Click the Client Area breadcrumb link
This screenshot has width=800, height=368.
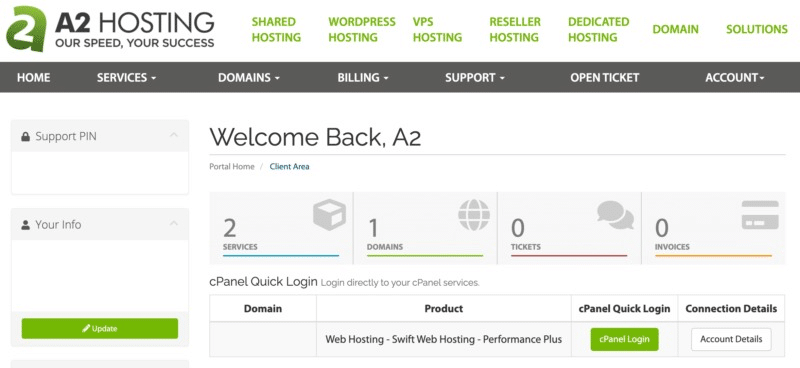pos(289,166)
